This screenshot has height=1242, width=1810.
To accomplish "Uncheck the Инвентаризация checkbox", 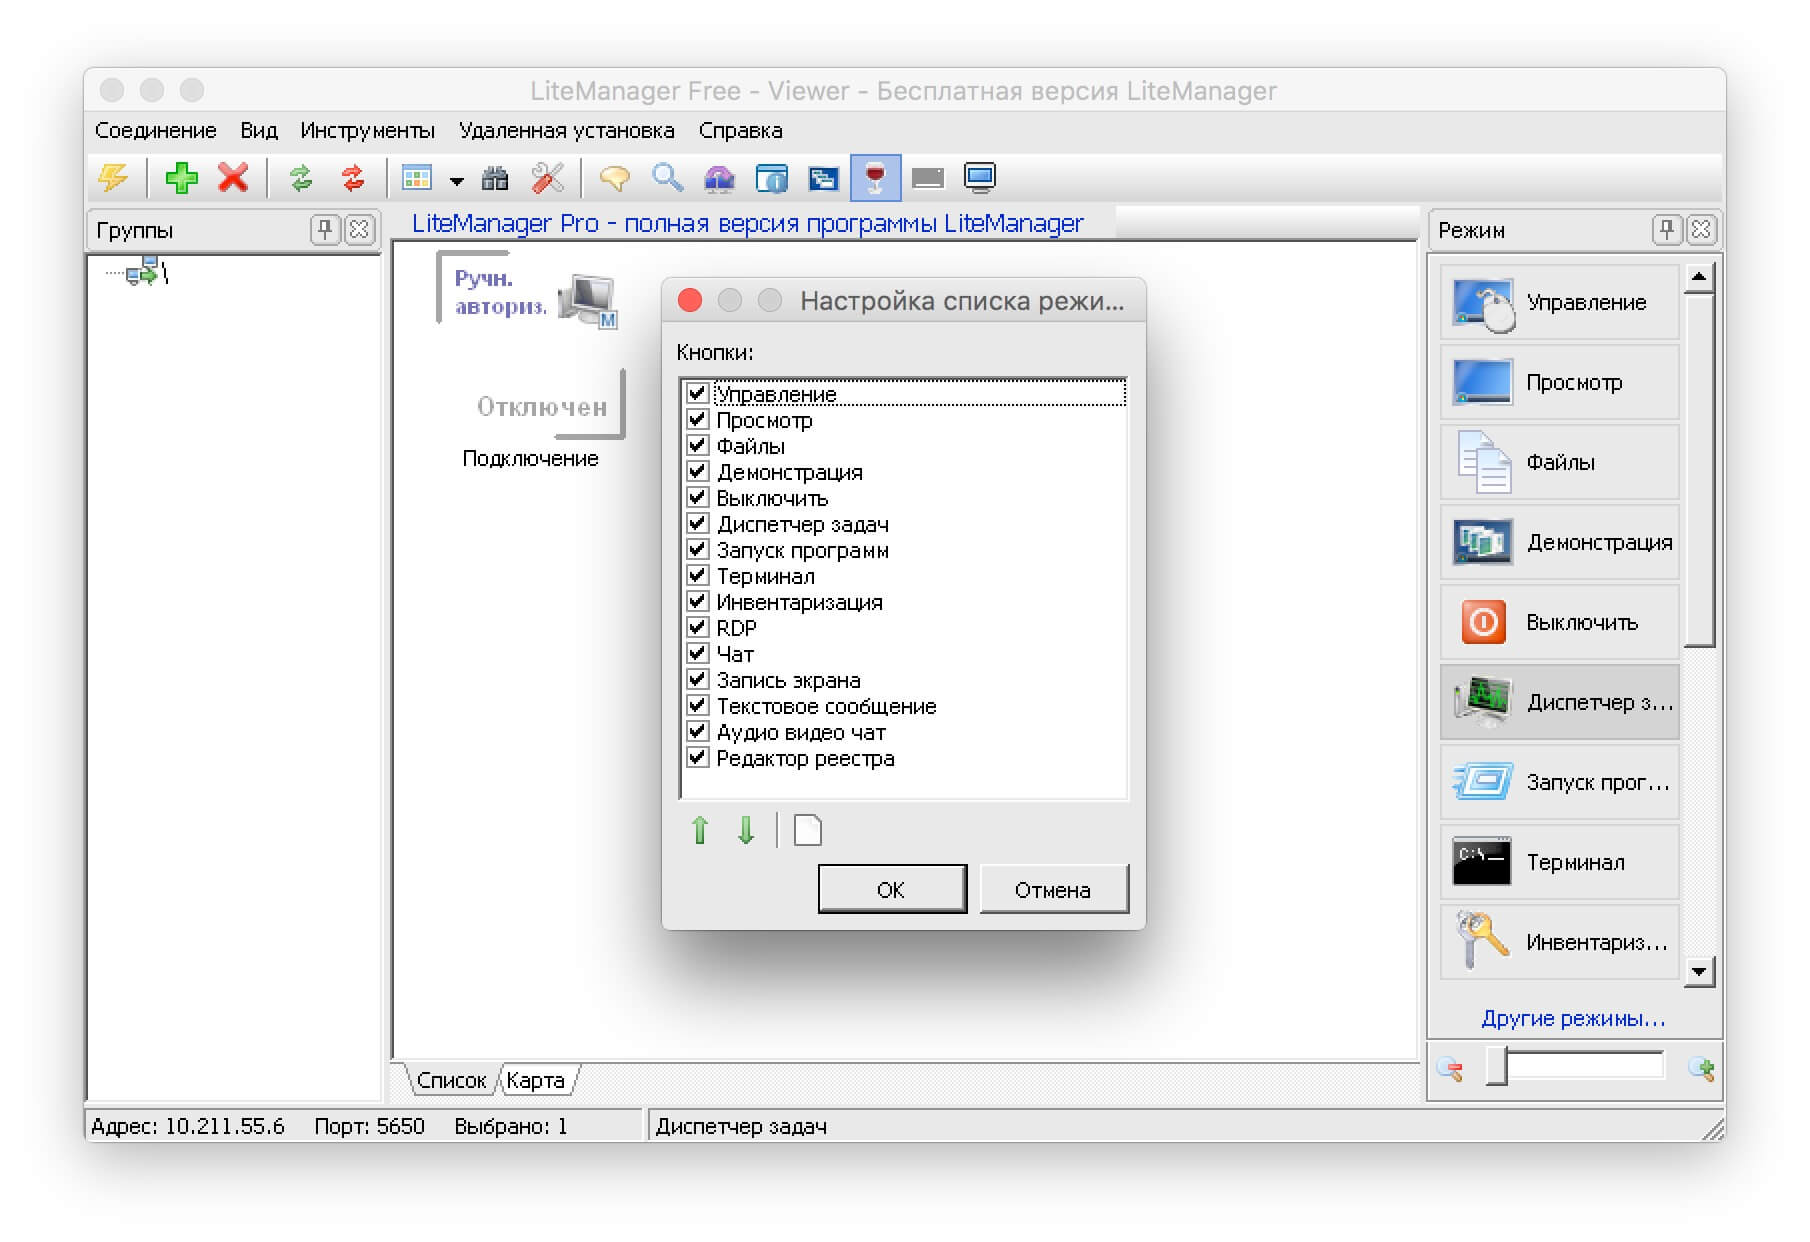I will coord(698,601).
